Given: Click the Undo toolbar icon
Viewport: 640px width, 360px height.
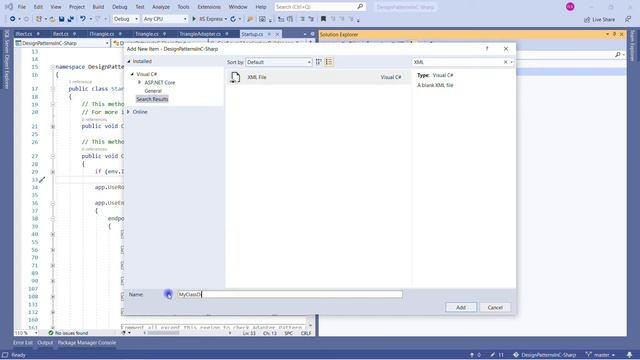Looking at the screenshot, I should pos(83,19).
